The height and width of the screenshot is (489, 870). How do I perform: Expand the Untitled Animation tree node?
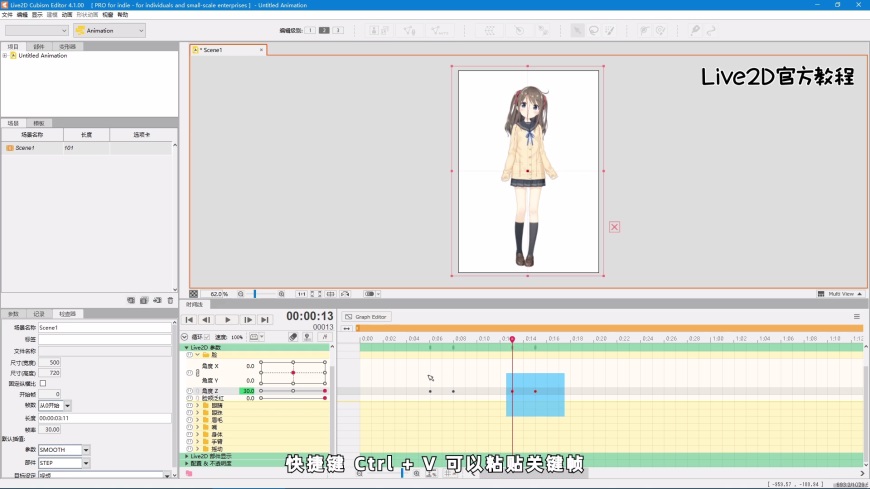5,56
